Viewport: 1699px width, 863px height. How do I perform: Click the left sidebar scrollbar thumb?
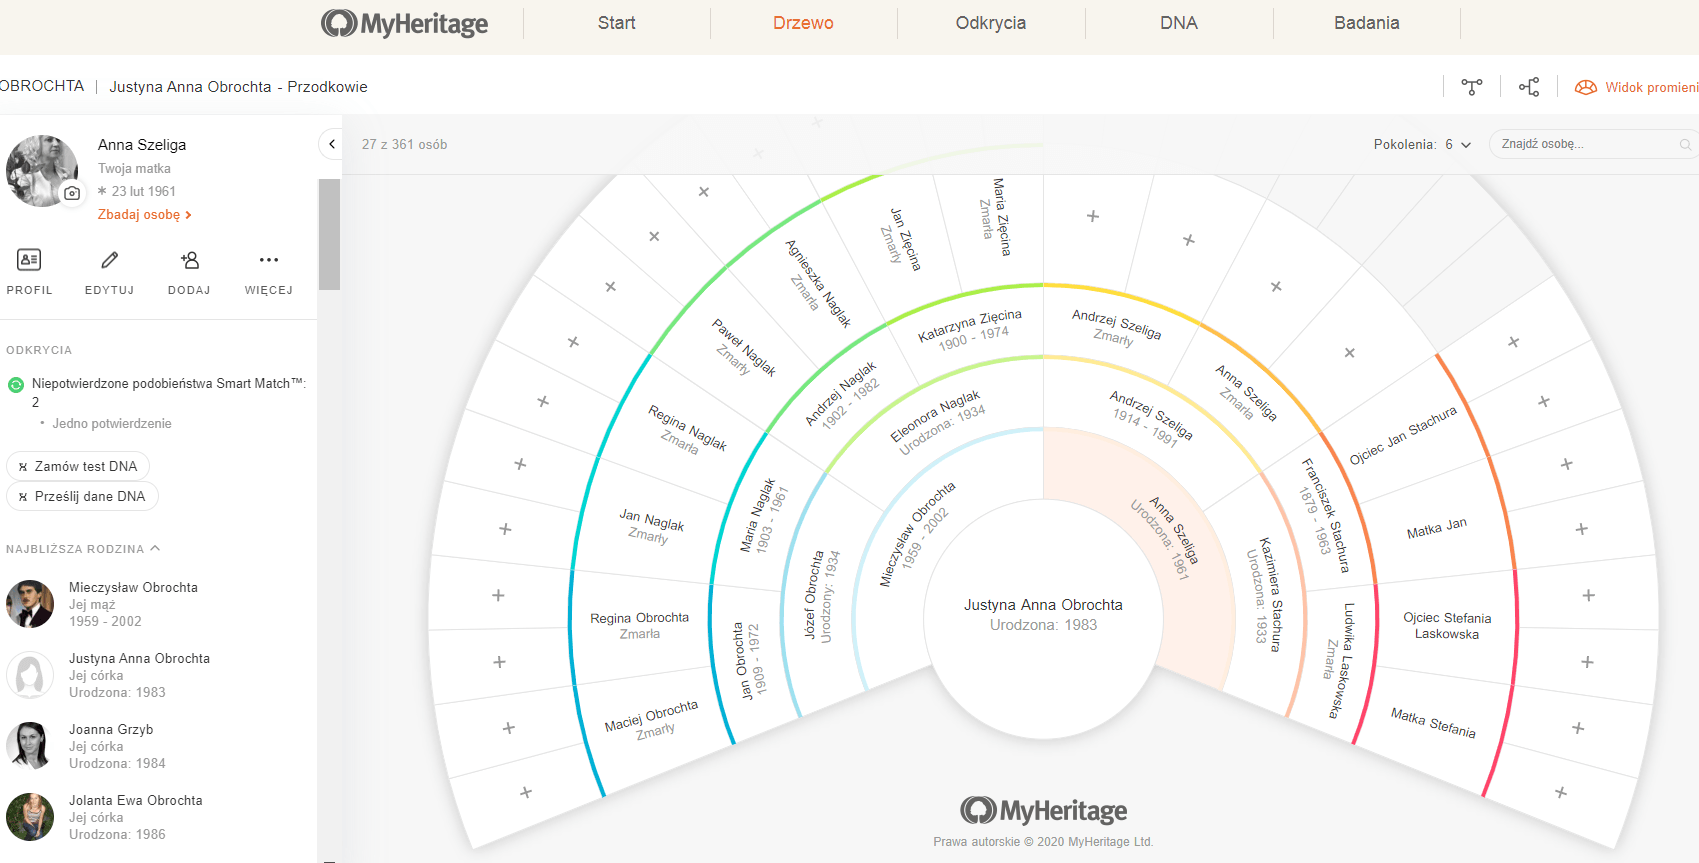[x=329, y=234]
